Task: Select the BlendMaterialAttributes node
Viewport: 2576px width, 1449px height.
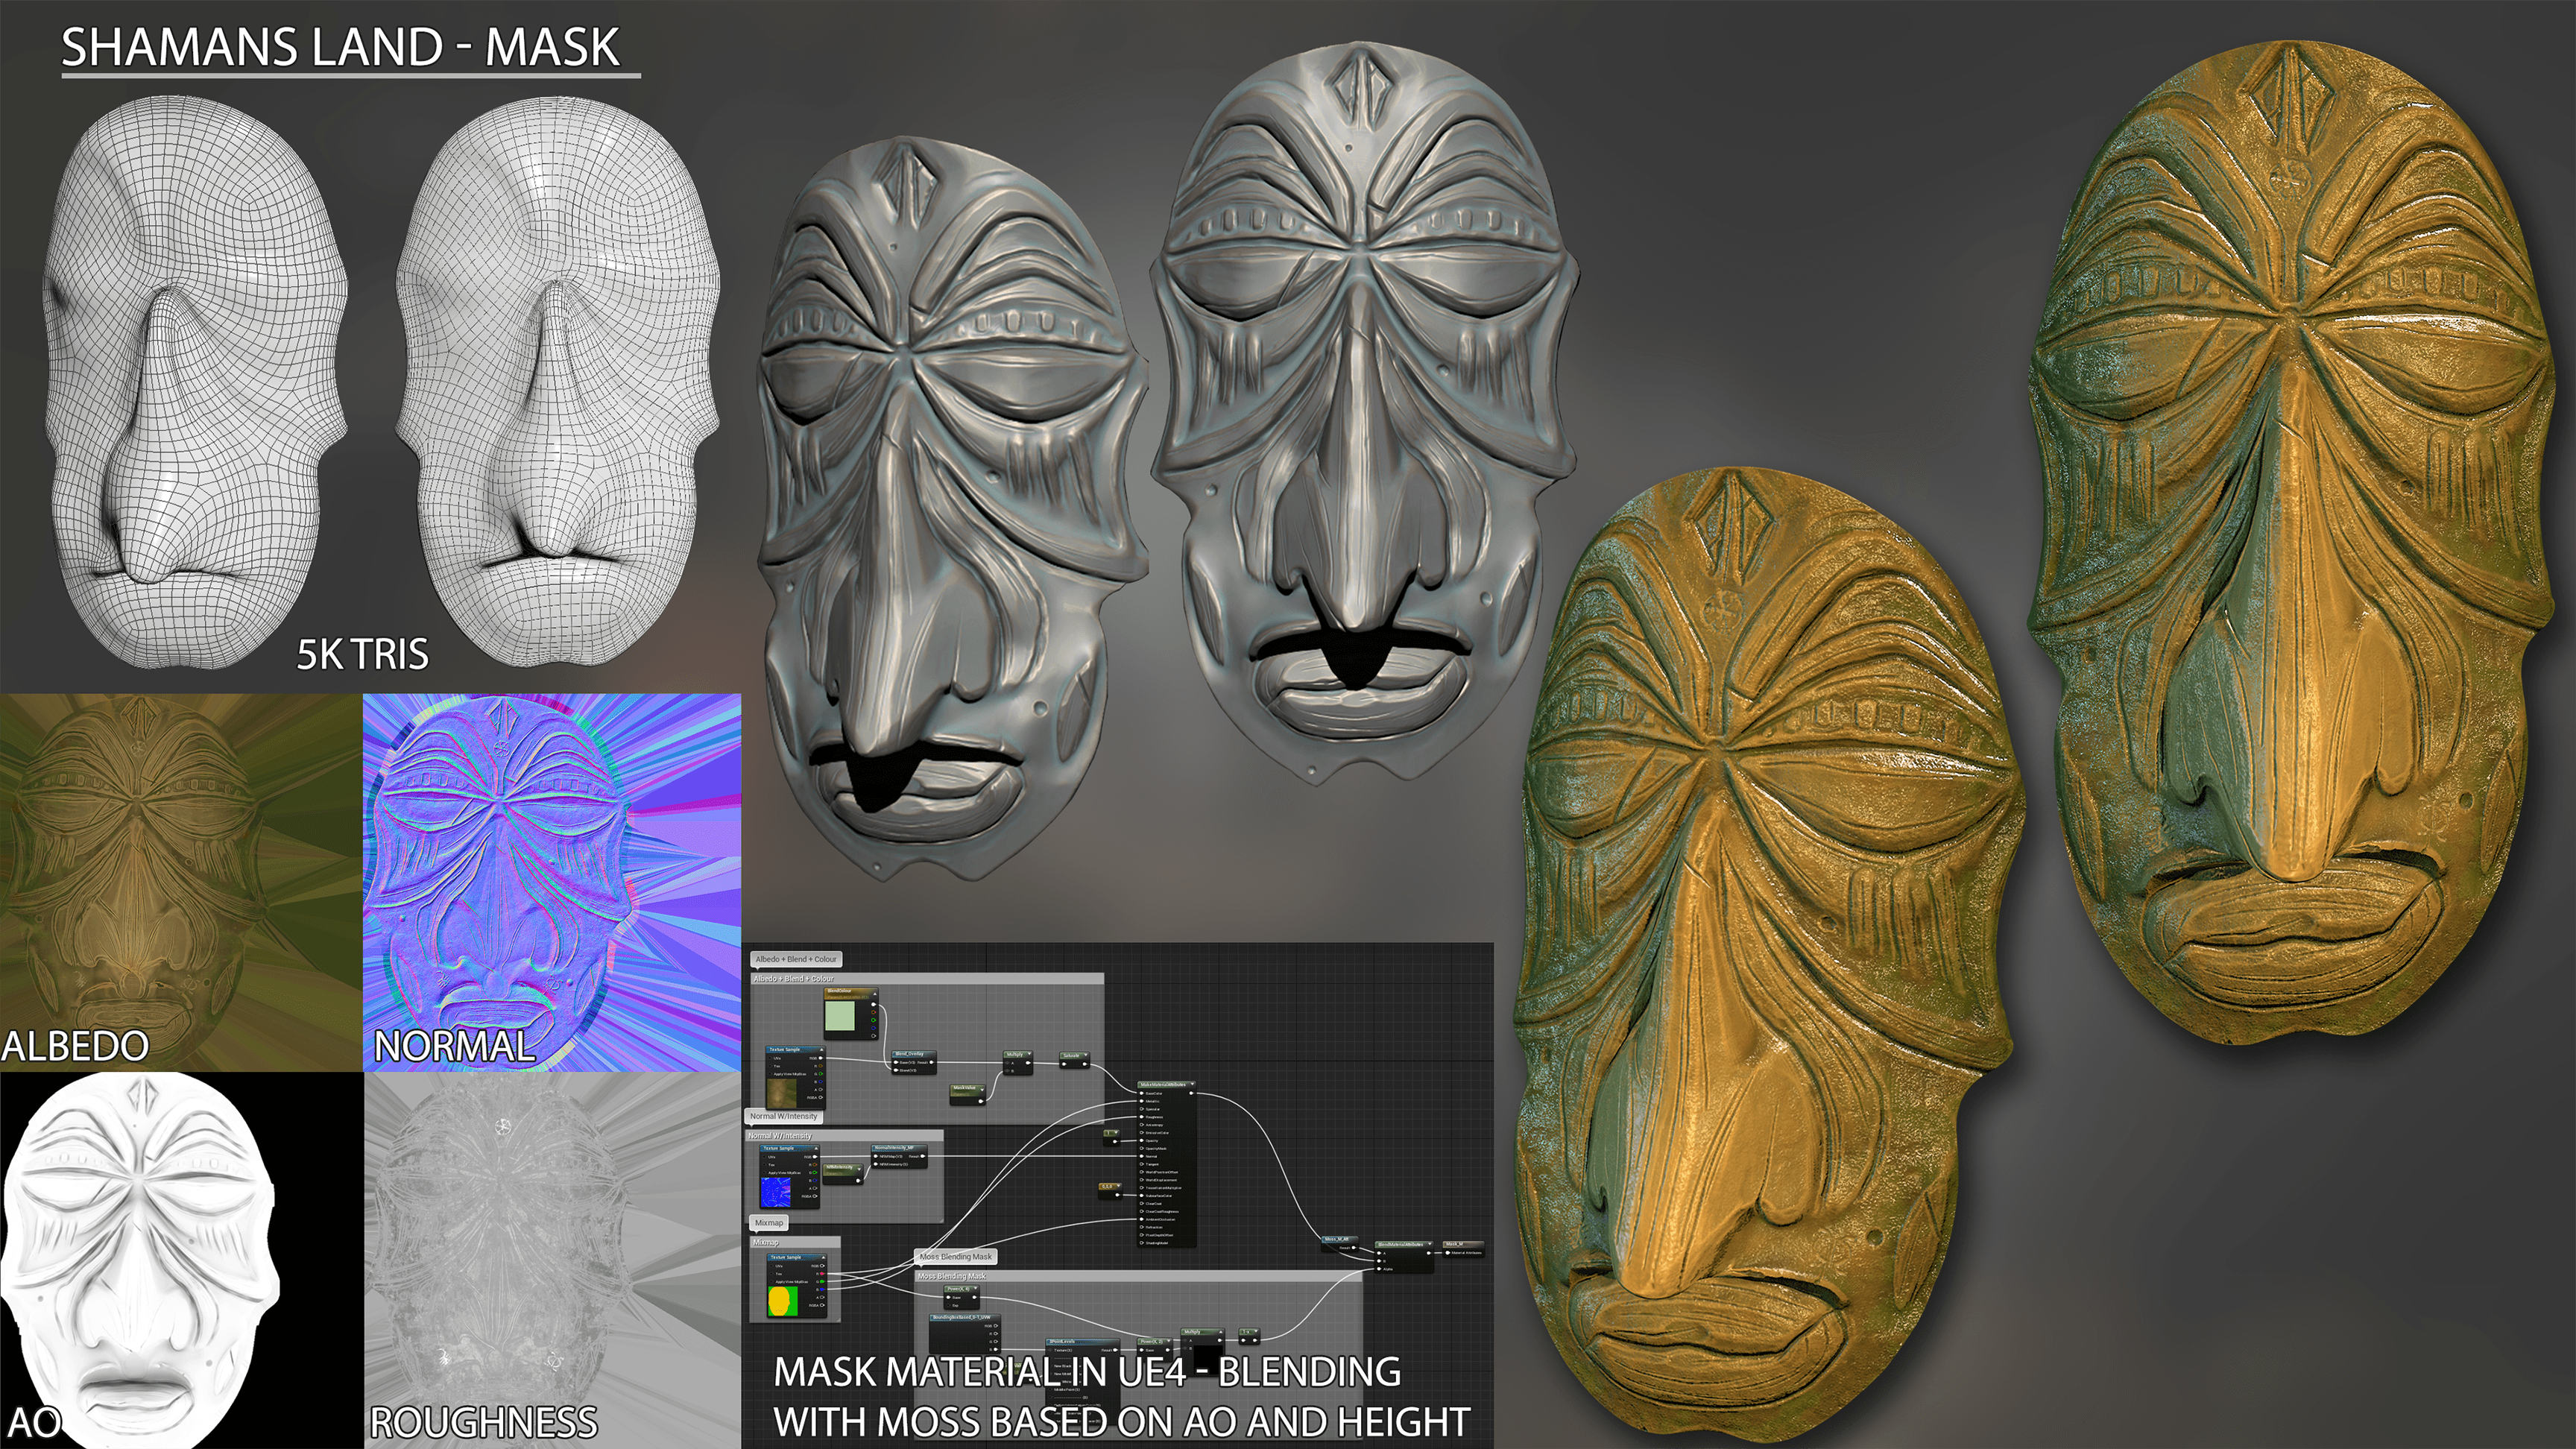Action: tap(1402, 1245)
